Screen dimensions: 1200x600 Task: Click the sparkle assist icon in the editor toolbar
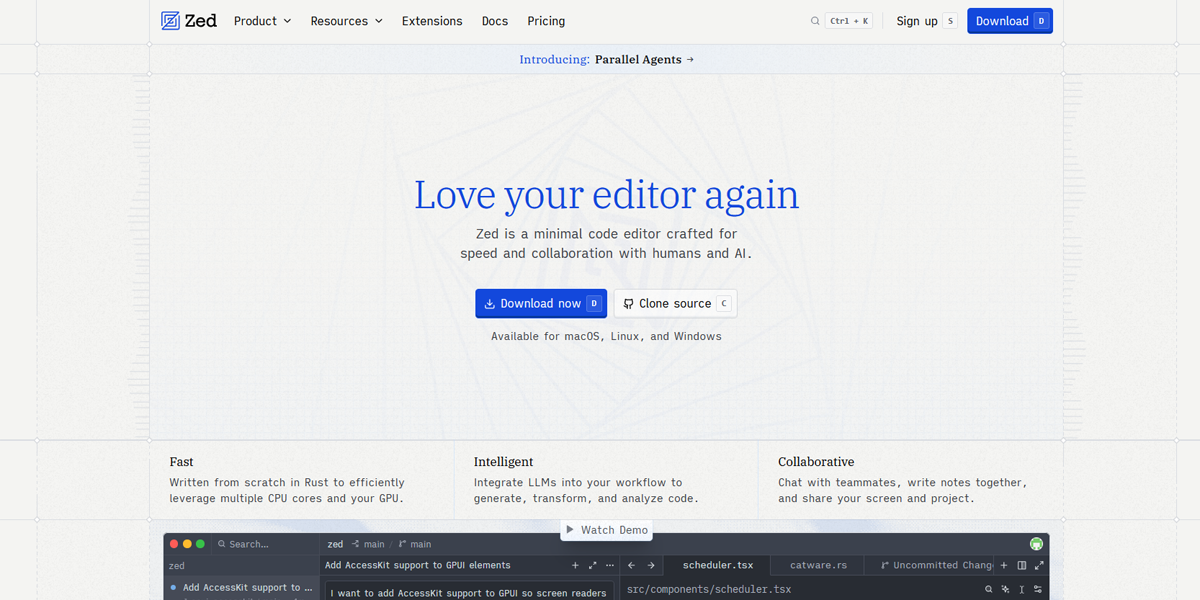(x=1005, y=589)
